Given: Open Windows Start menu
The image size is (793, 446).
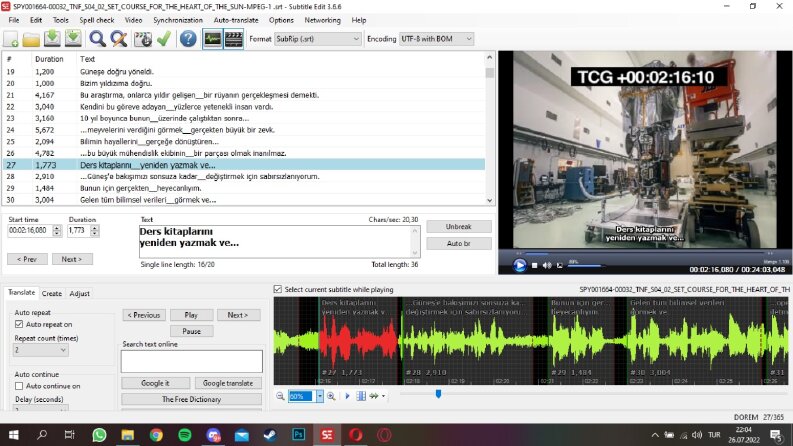Looking at the screenshot, I should tap(14, 435).
